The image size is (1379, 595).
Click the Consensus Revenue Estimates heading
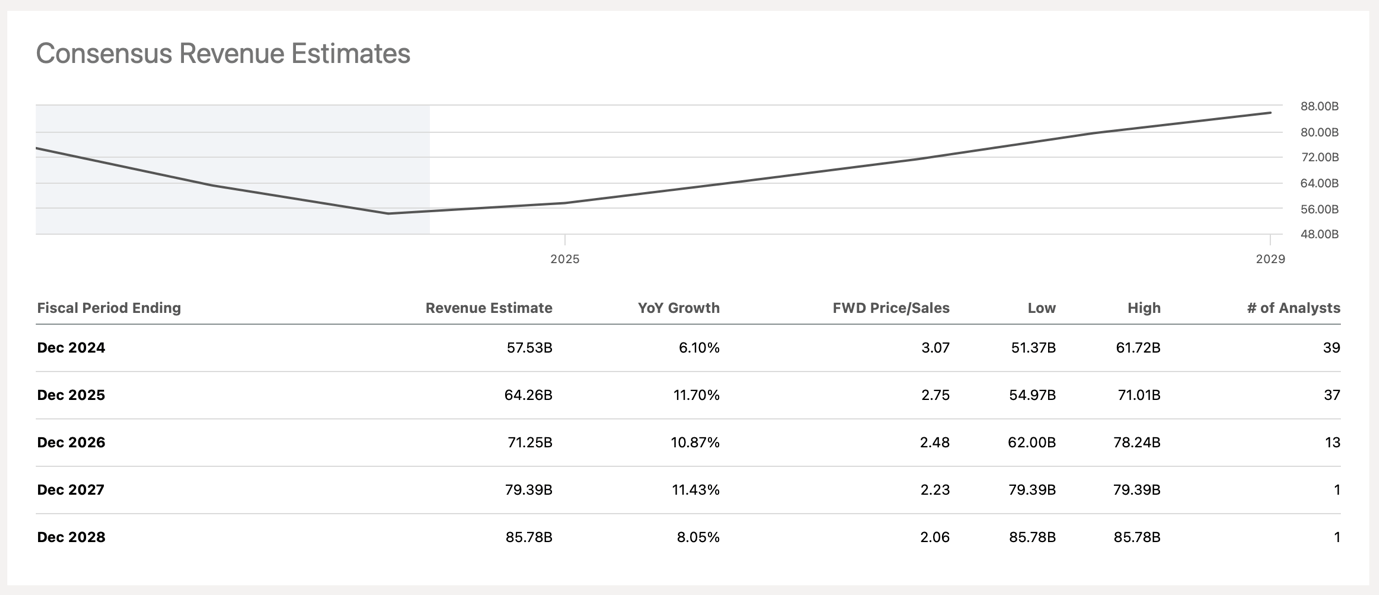[x=223, y=53]
